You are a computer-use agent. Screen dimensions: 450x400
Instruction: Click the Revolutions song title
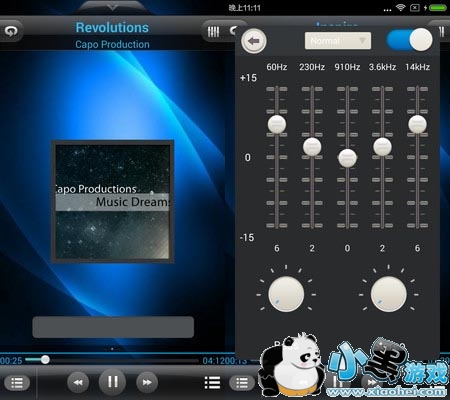point(112,27)
